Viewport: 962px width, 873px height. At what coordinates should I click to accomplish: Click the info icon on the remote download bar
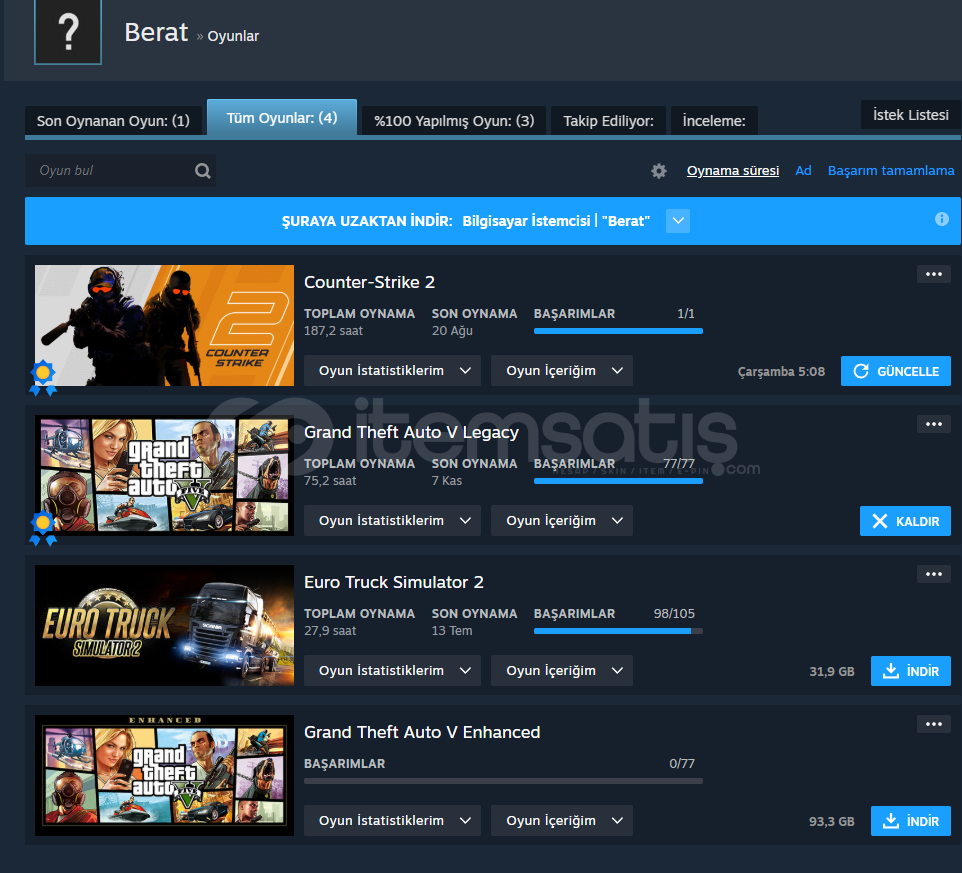tap(941, 219)
